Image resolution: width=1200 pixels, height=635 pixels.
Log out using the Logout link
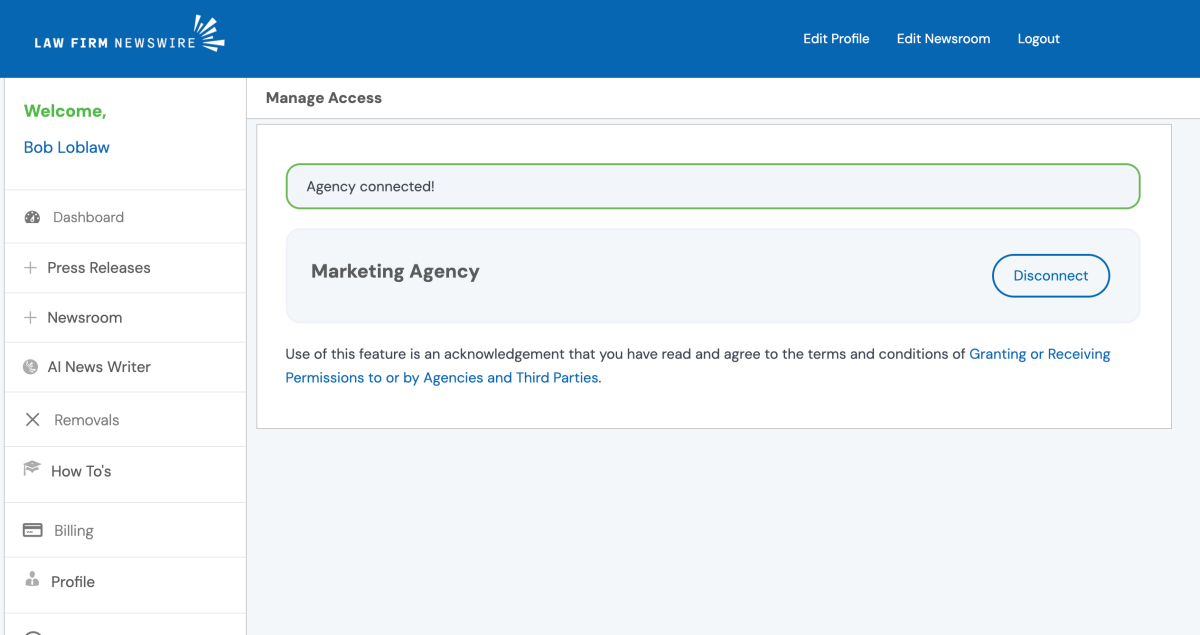1038,39
